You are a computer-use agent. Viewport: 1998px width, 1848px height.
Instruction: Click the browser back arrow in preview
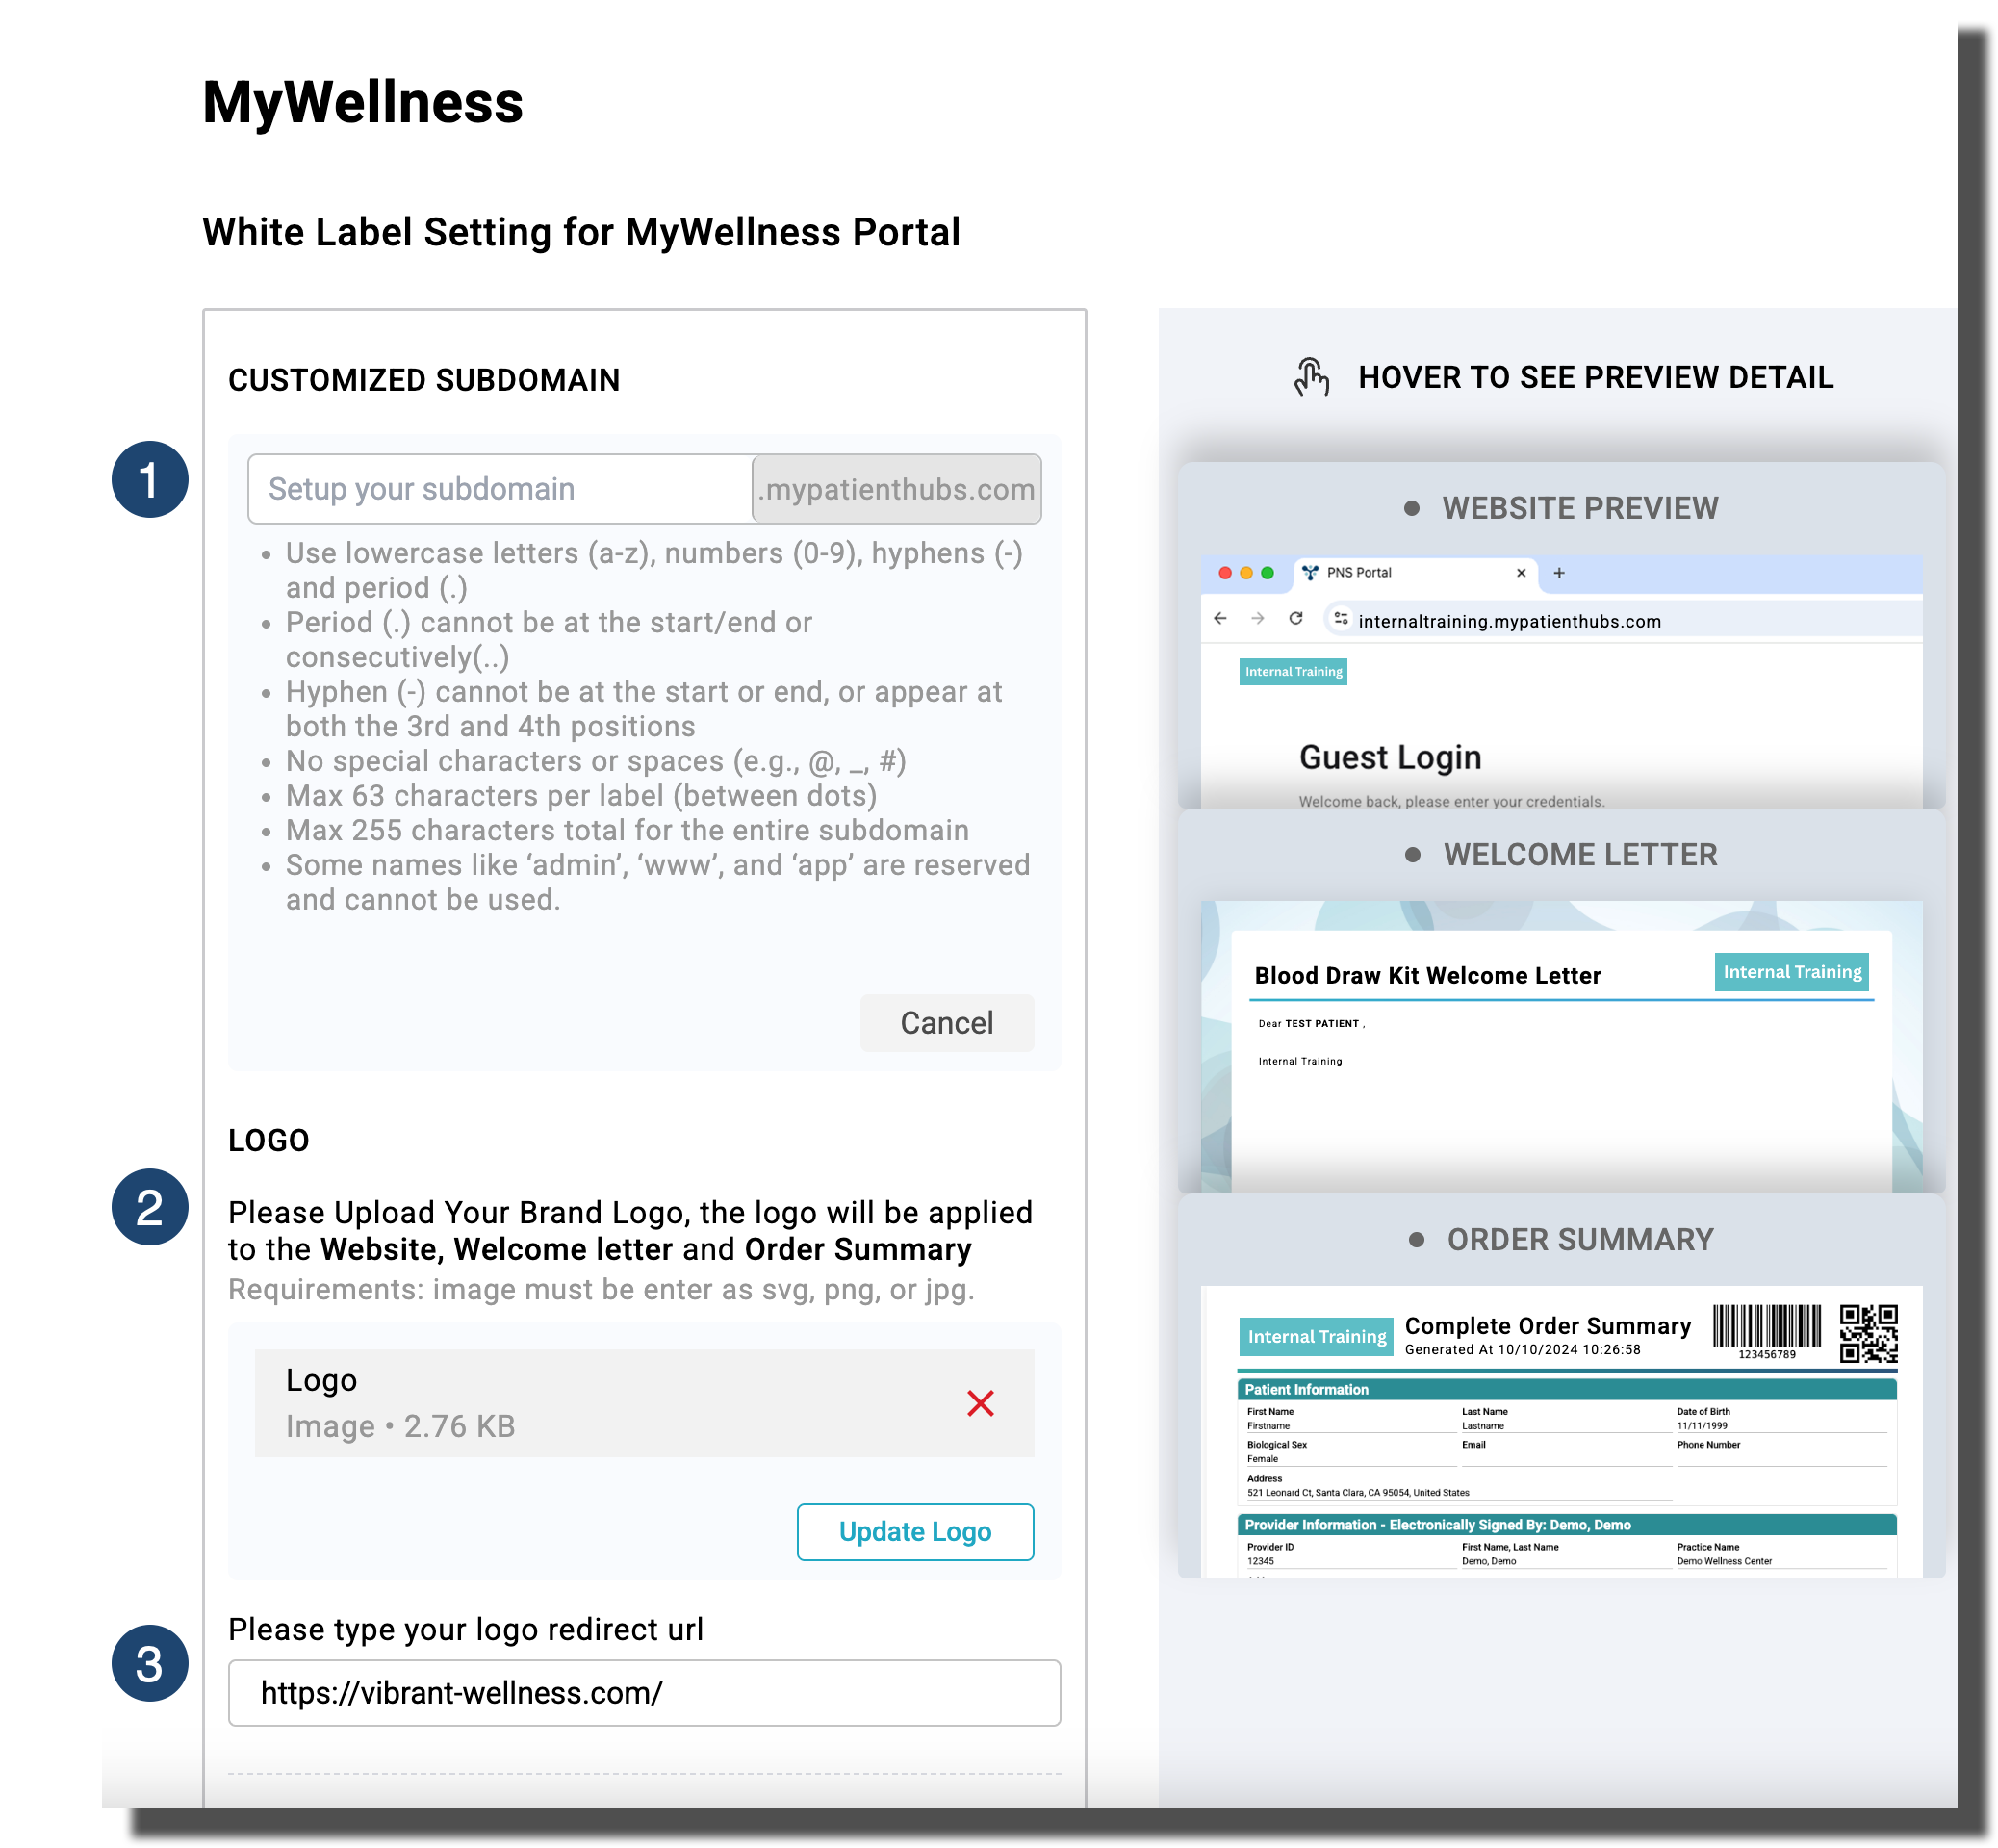1220,619
